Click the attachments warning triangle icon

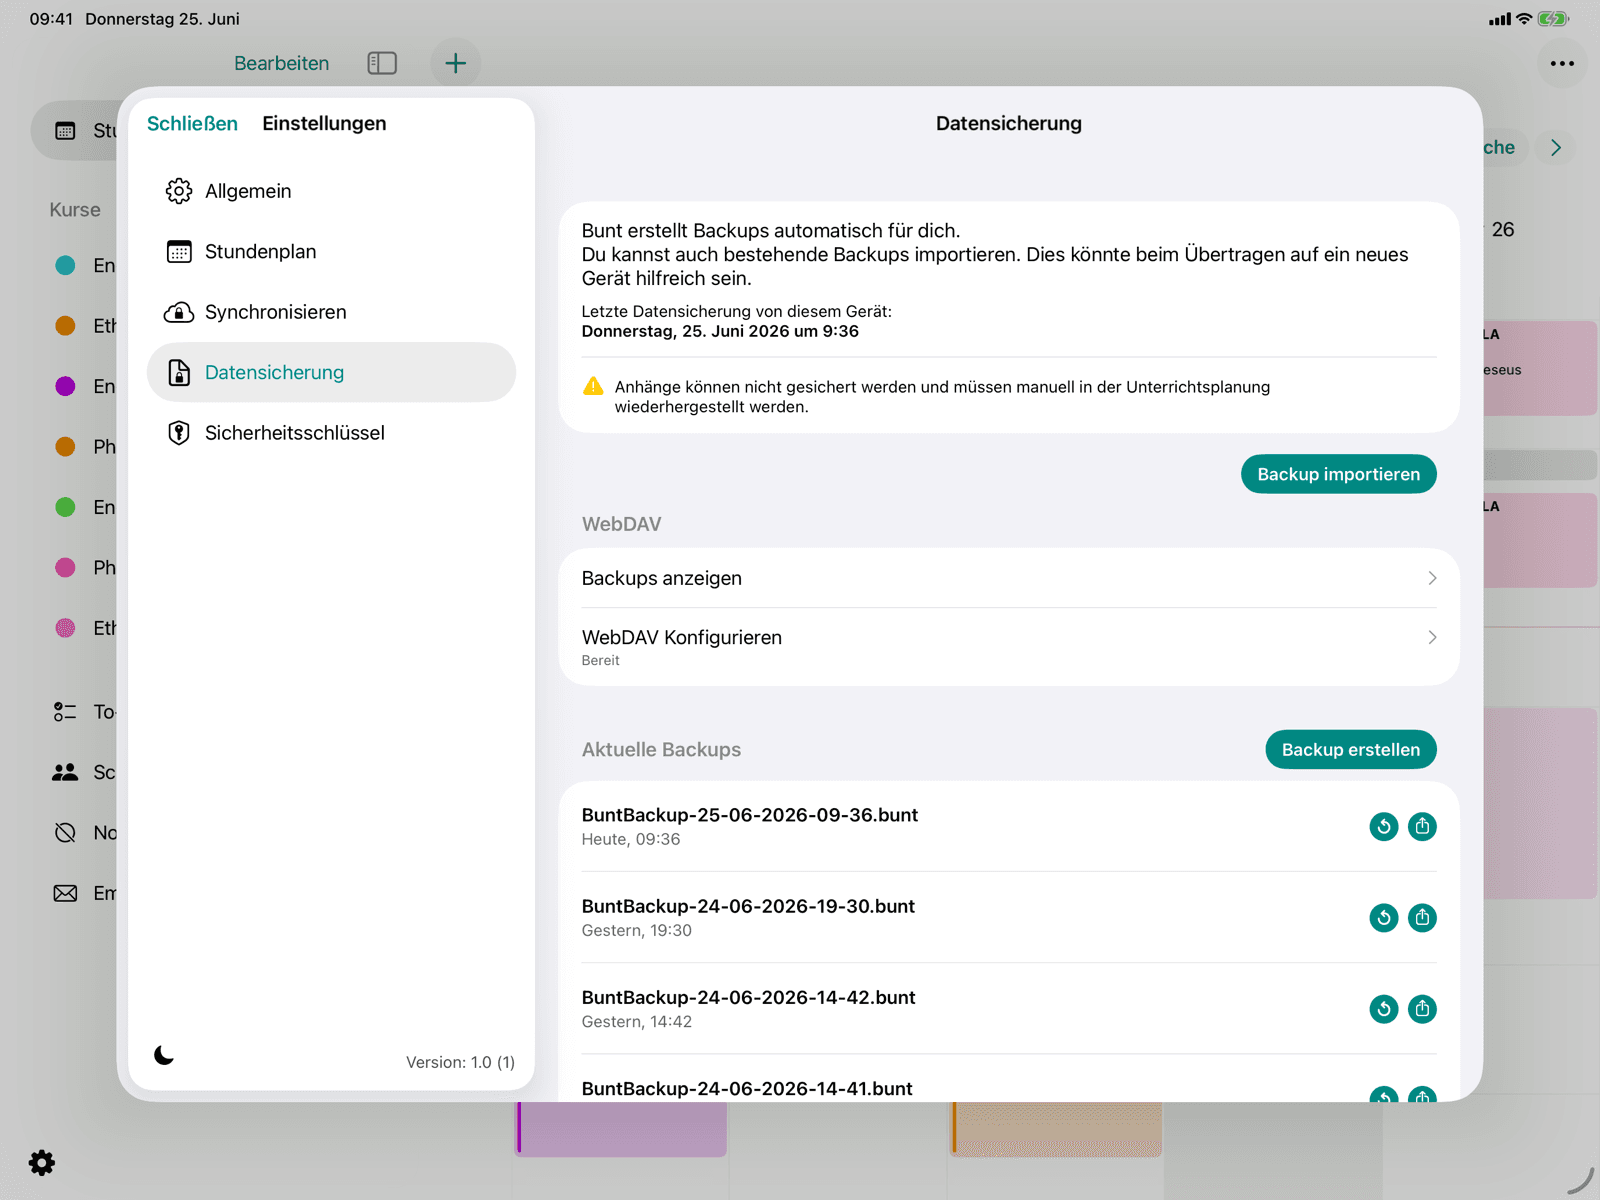click(x=593, y=386)
